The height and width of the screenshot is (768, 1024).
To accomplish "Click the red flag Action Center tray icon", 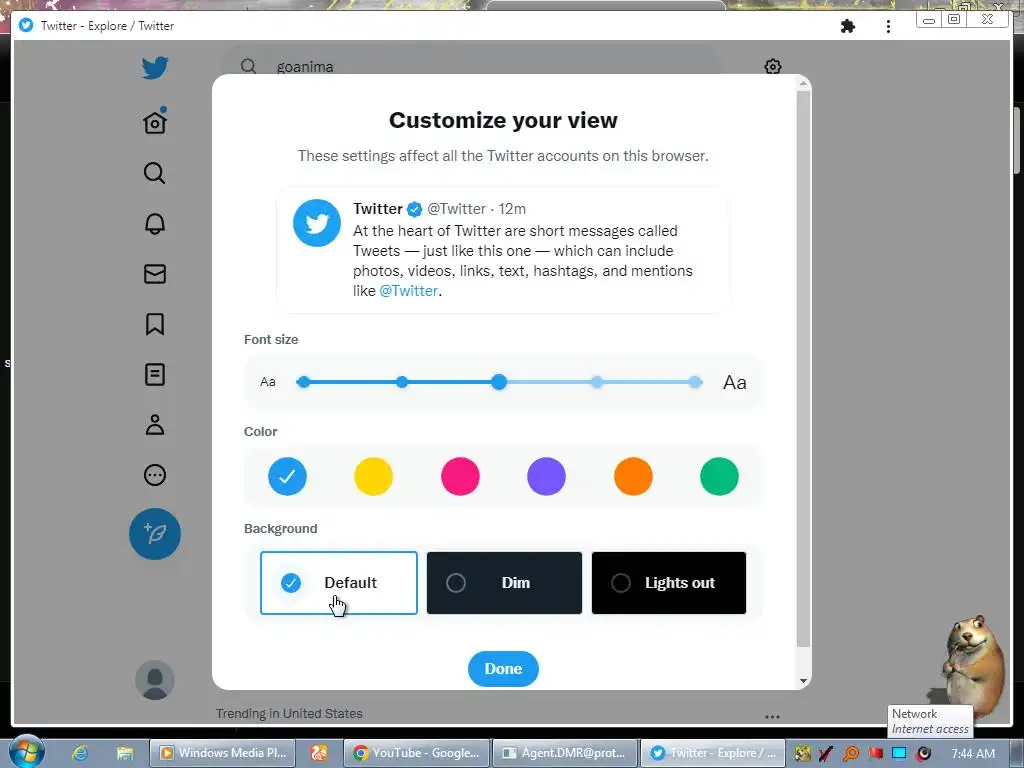I will point(875,753).
